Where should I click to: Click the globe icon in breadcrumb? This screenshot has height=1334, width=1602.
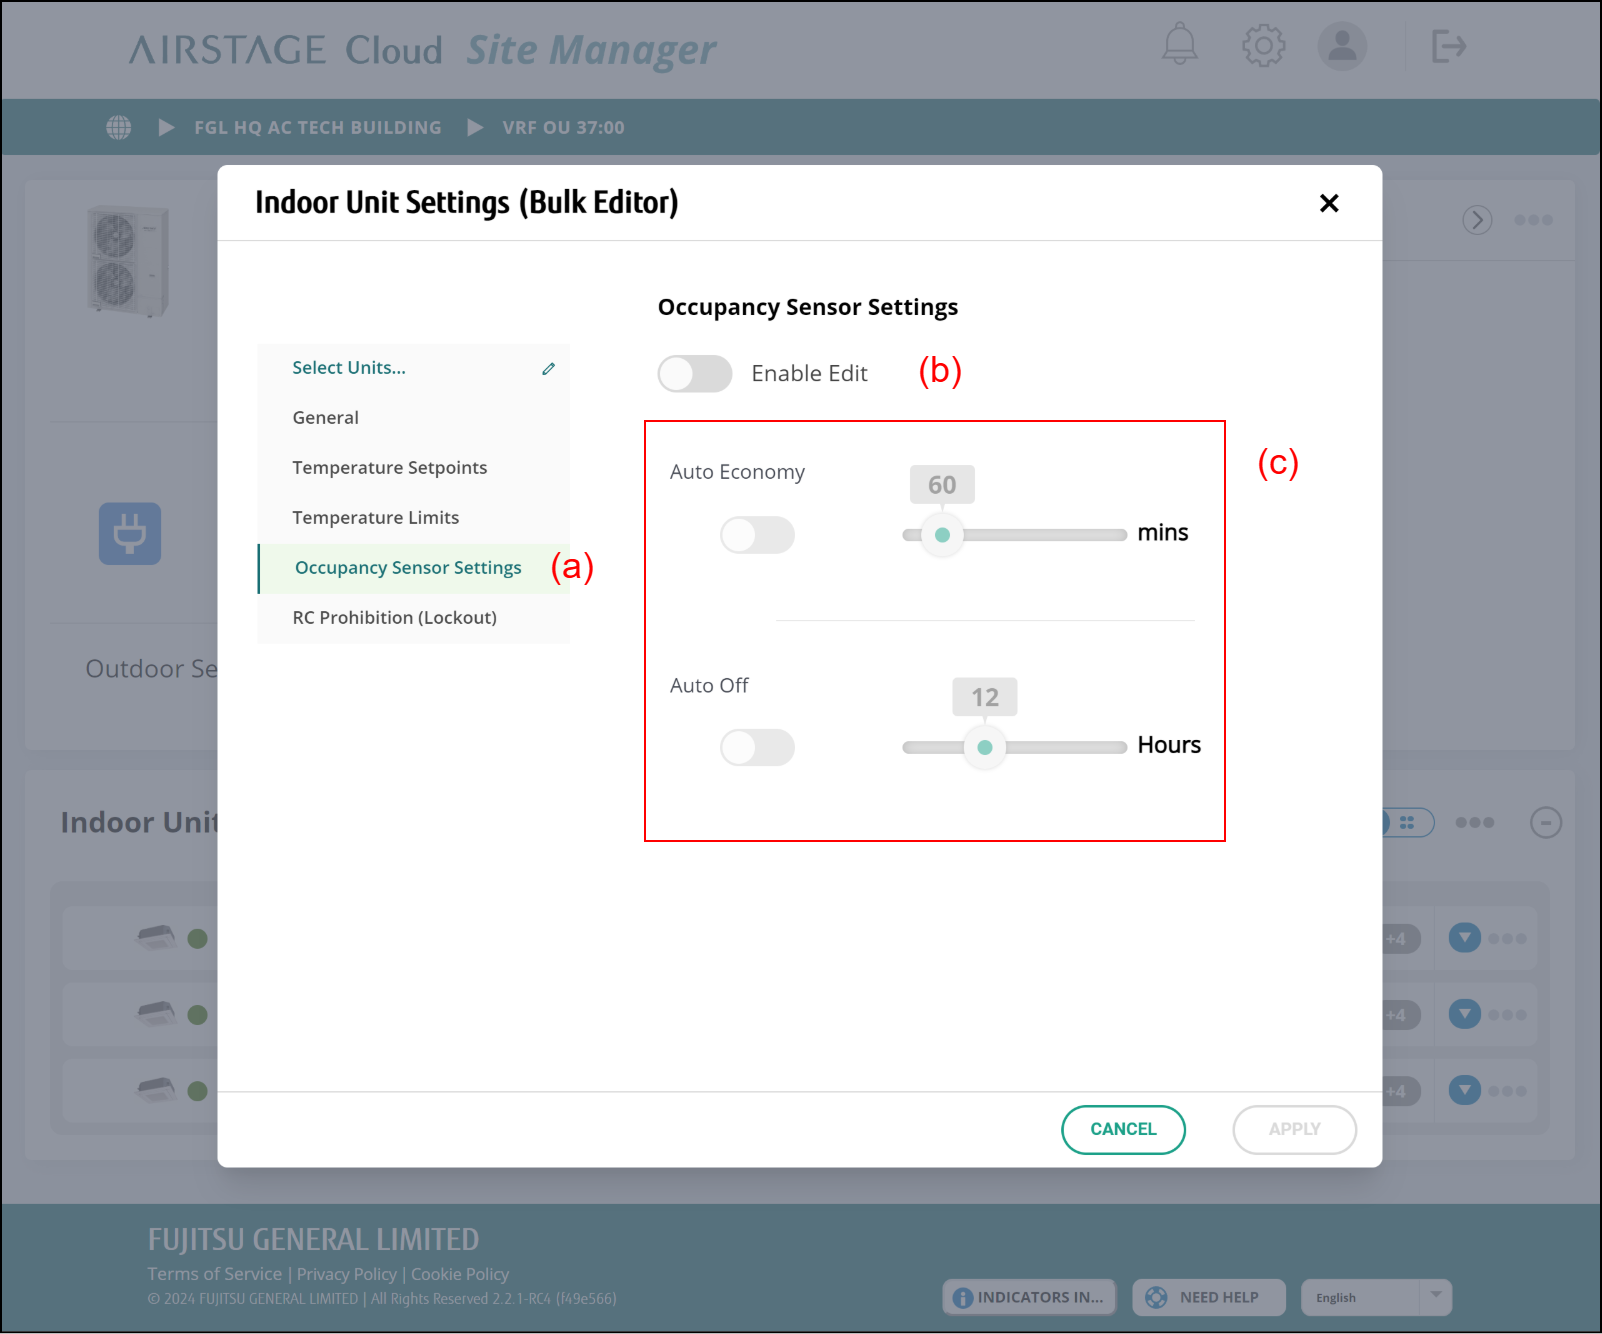[119, 128]
